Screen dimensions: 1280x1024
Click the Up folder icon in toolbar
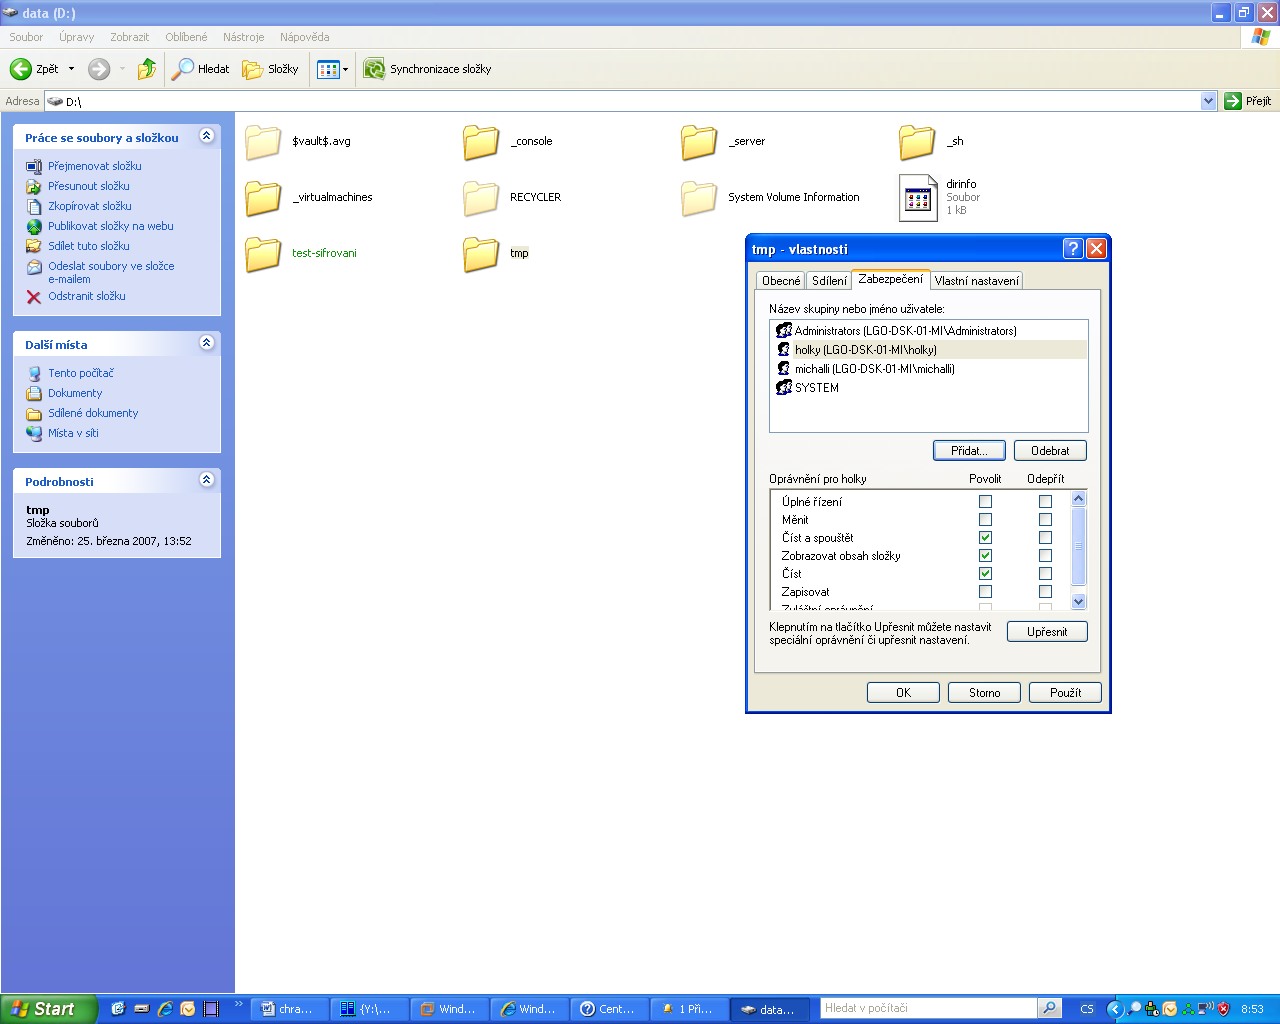pos(147,69)
